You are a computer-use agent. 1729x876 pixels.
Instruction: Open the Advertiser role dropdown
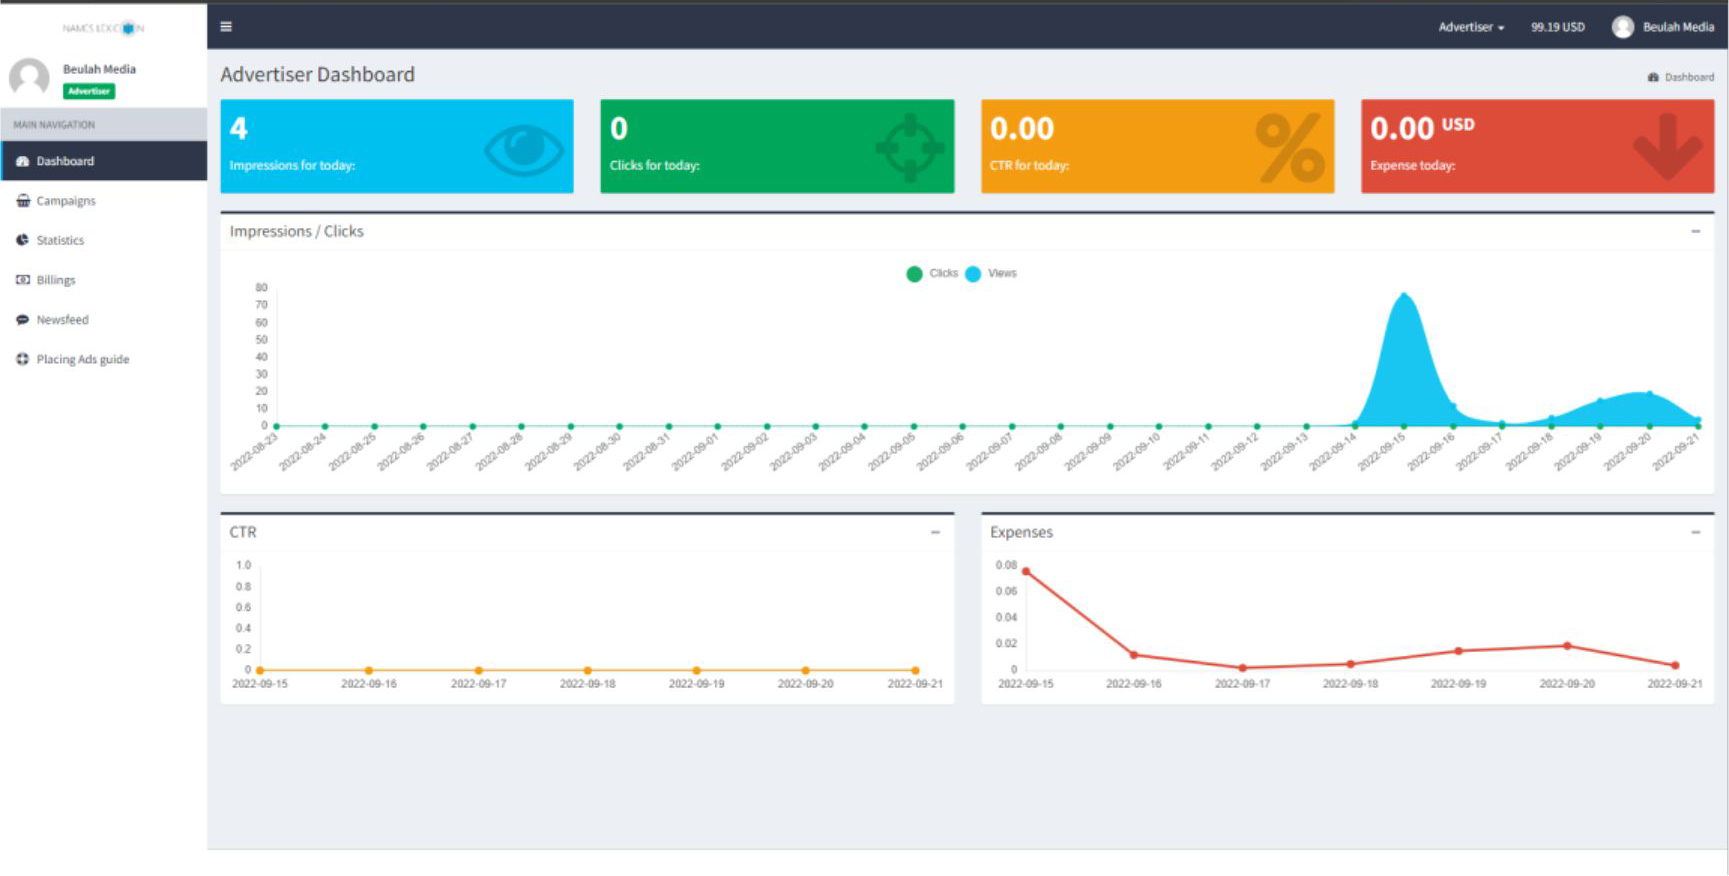tap(1471, 27)
